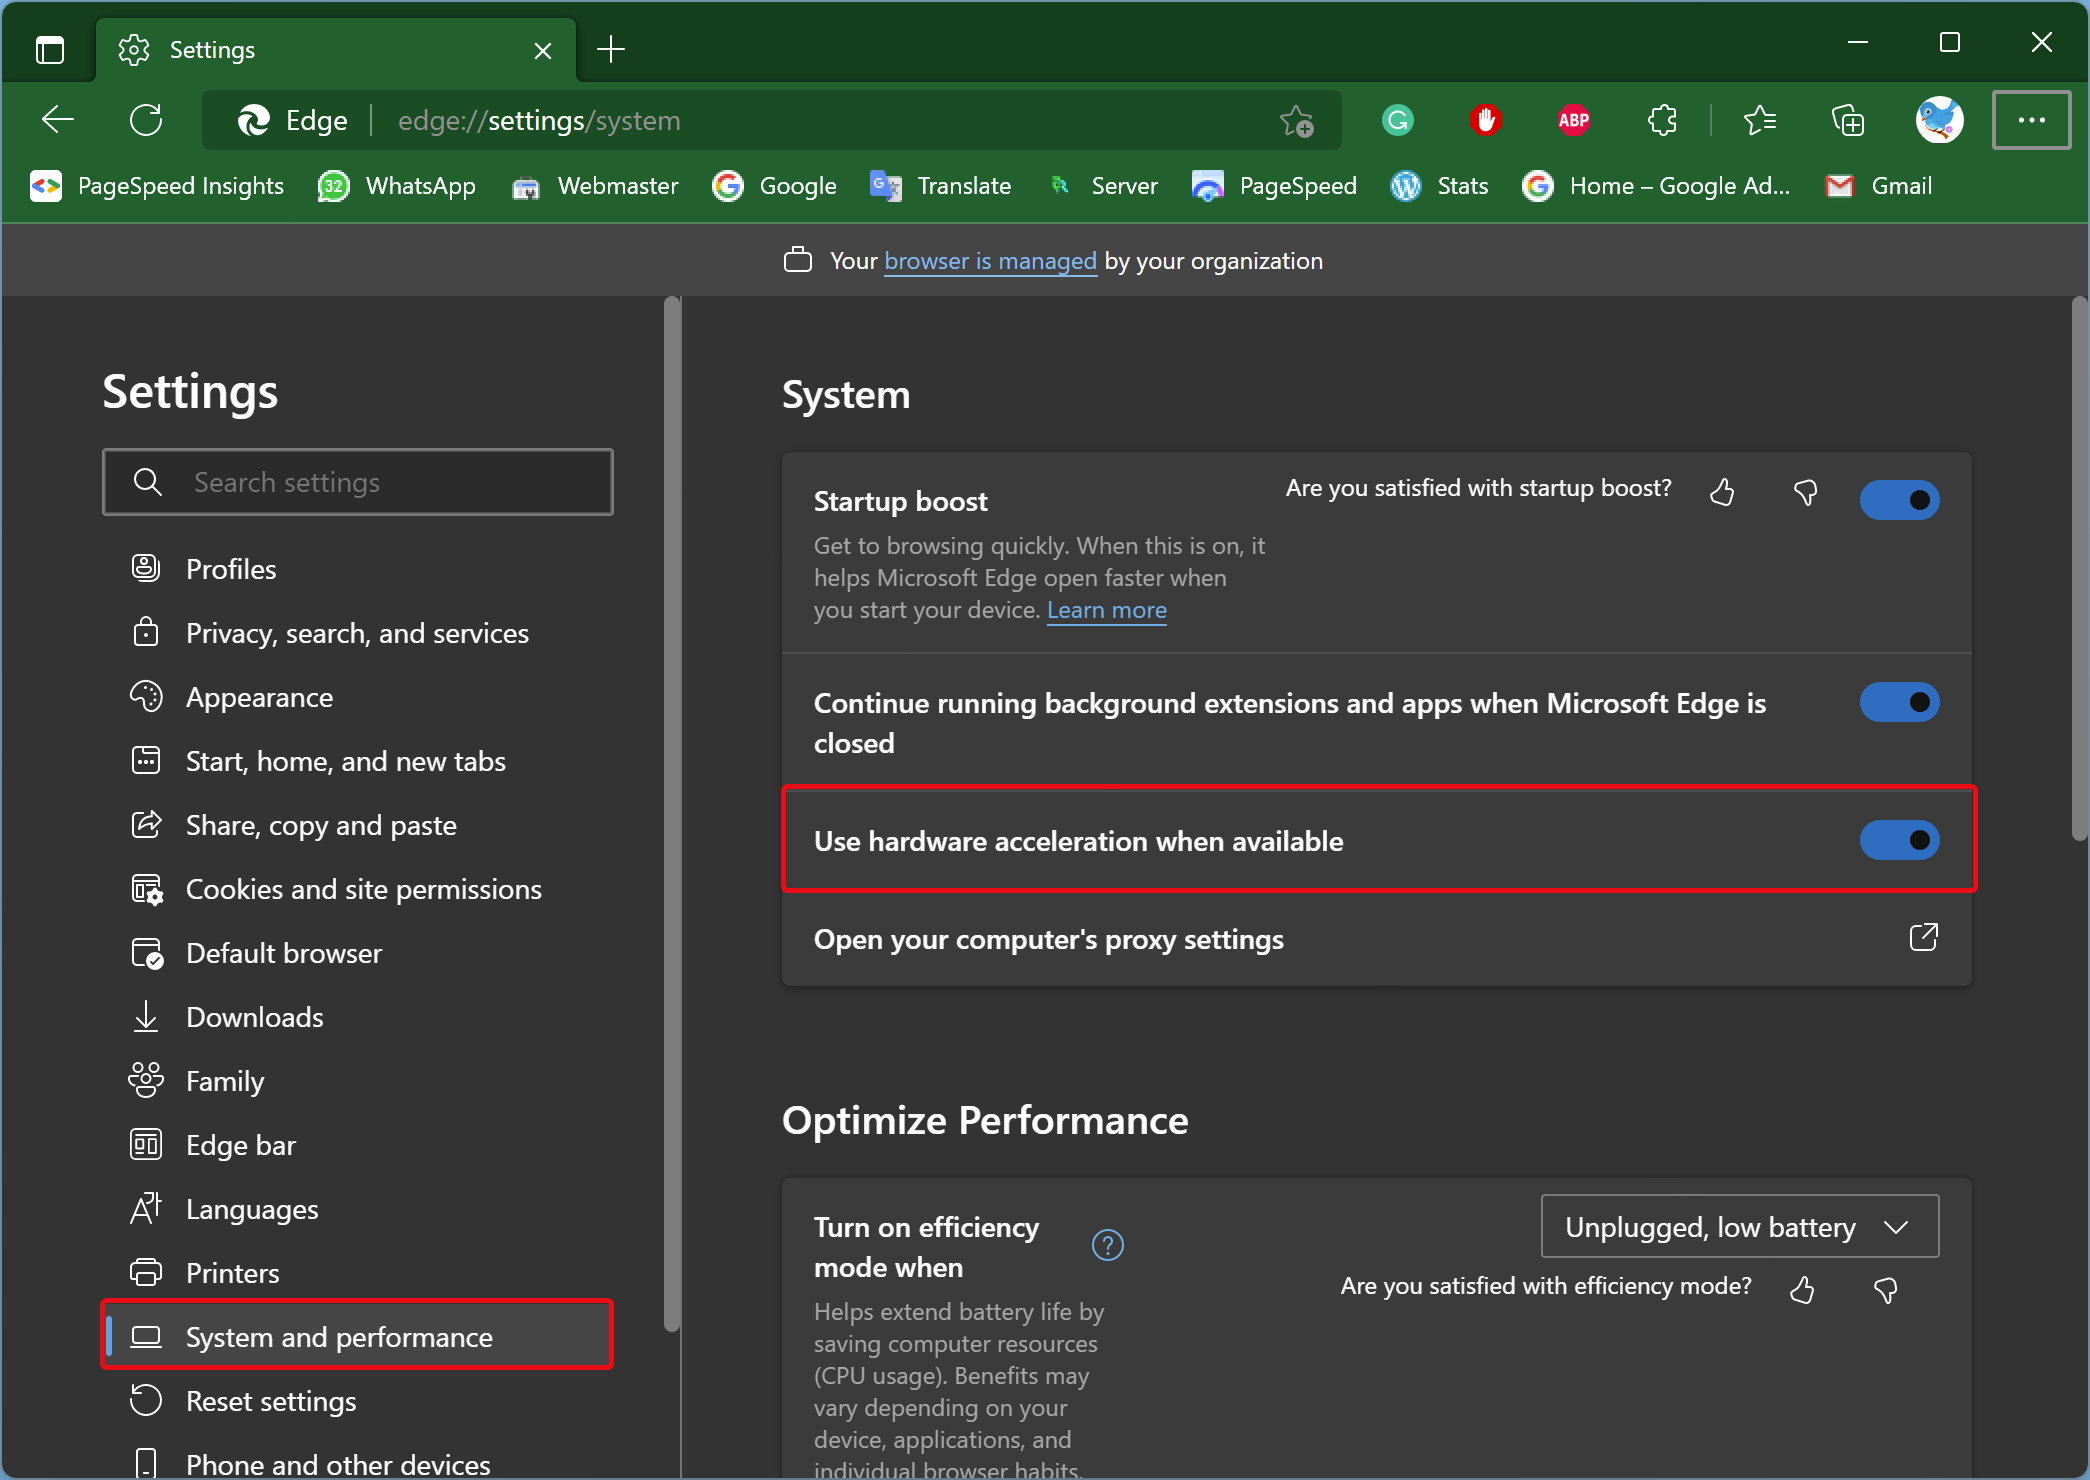Click the Cookies and site permissions icon
This screenshot has height=1480, width=2090.
(x=146, y=889)
